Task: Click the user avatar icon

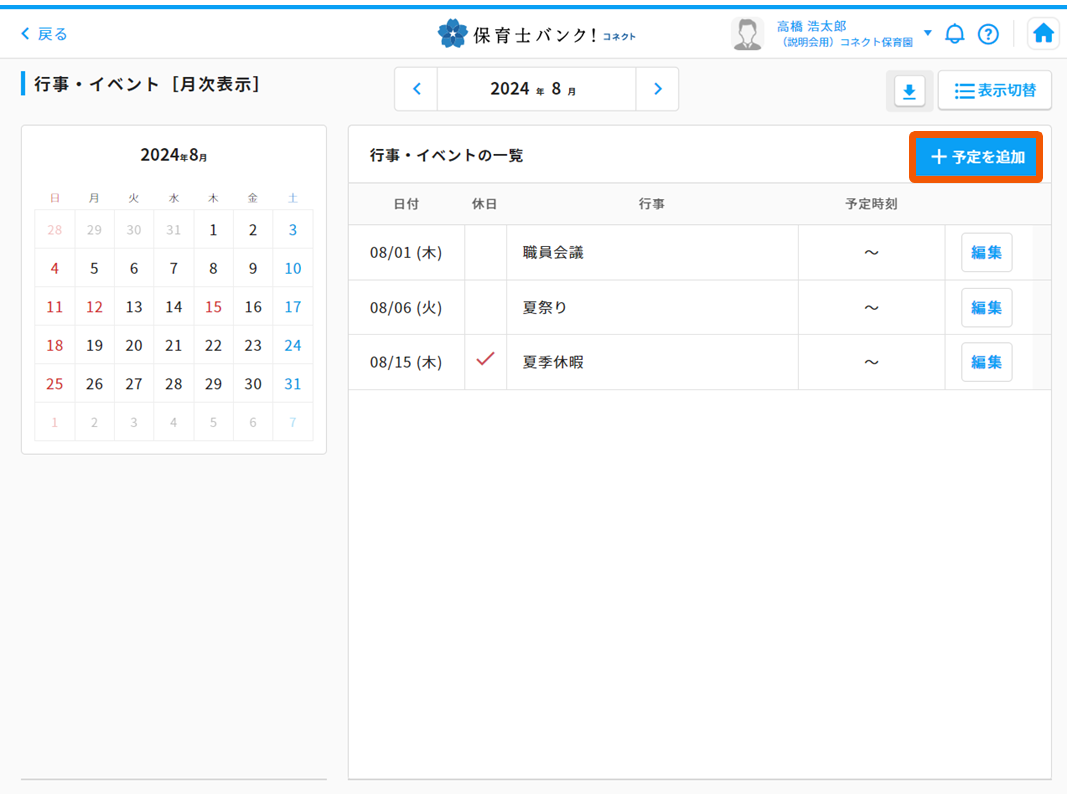Action: tap(747, 34)
